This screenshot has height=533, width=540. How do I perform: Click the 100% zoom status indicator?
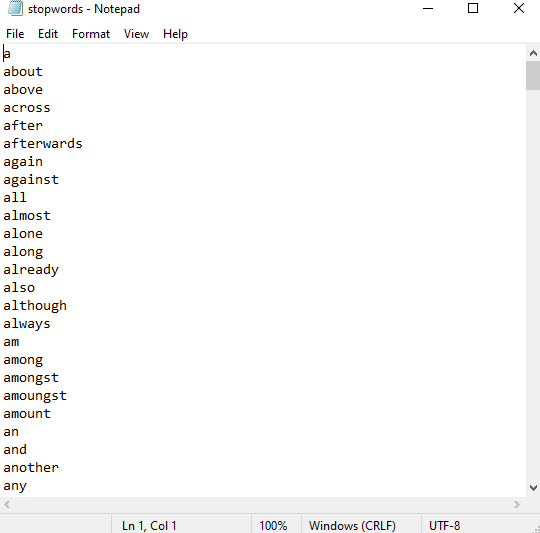[273, 525]
